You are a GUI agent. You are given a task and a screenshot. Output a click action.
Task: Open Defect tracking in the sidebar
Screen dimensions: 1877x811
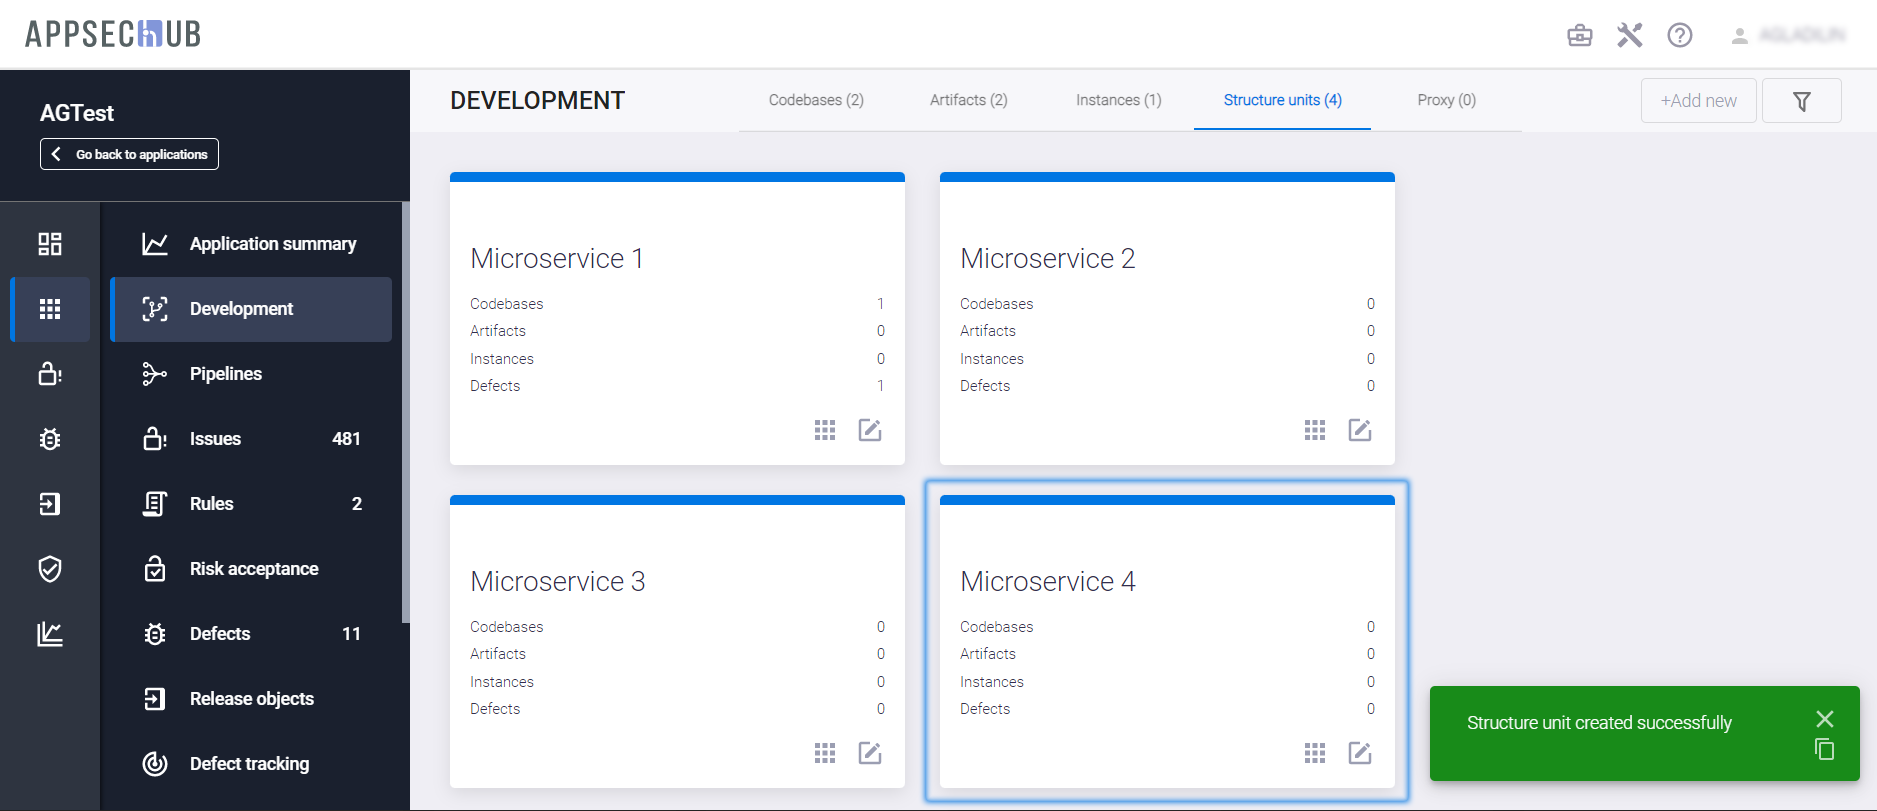pos(249,764)
